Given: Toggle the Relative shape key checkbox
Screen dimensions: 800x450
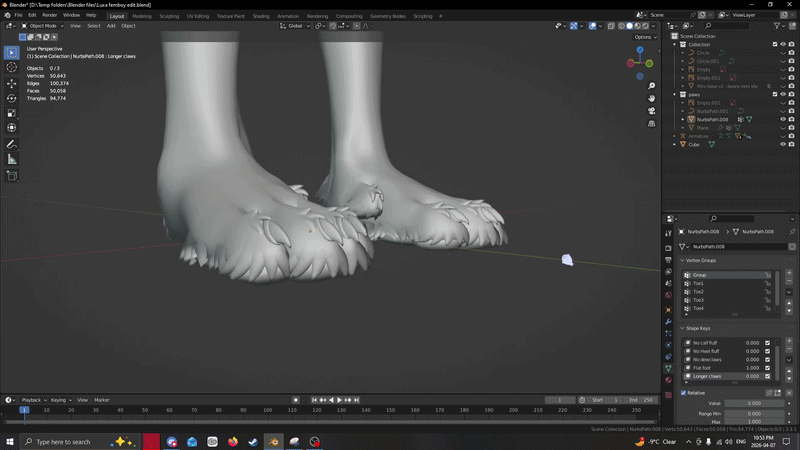Looking at the screenshot, I should [x=684, y=393].
